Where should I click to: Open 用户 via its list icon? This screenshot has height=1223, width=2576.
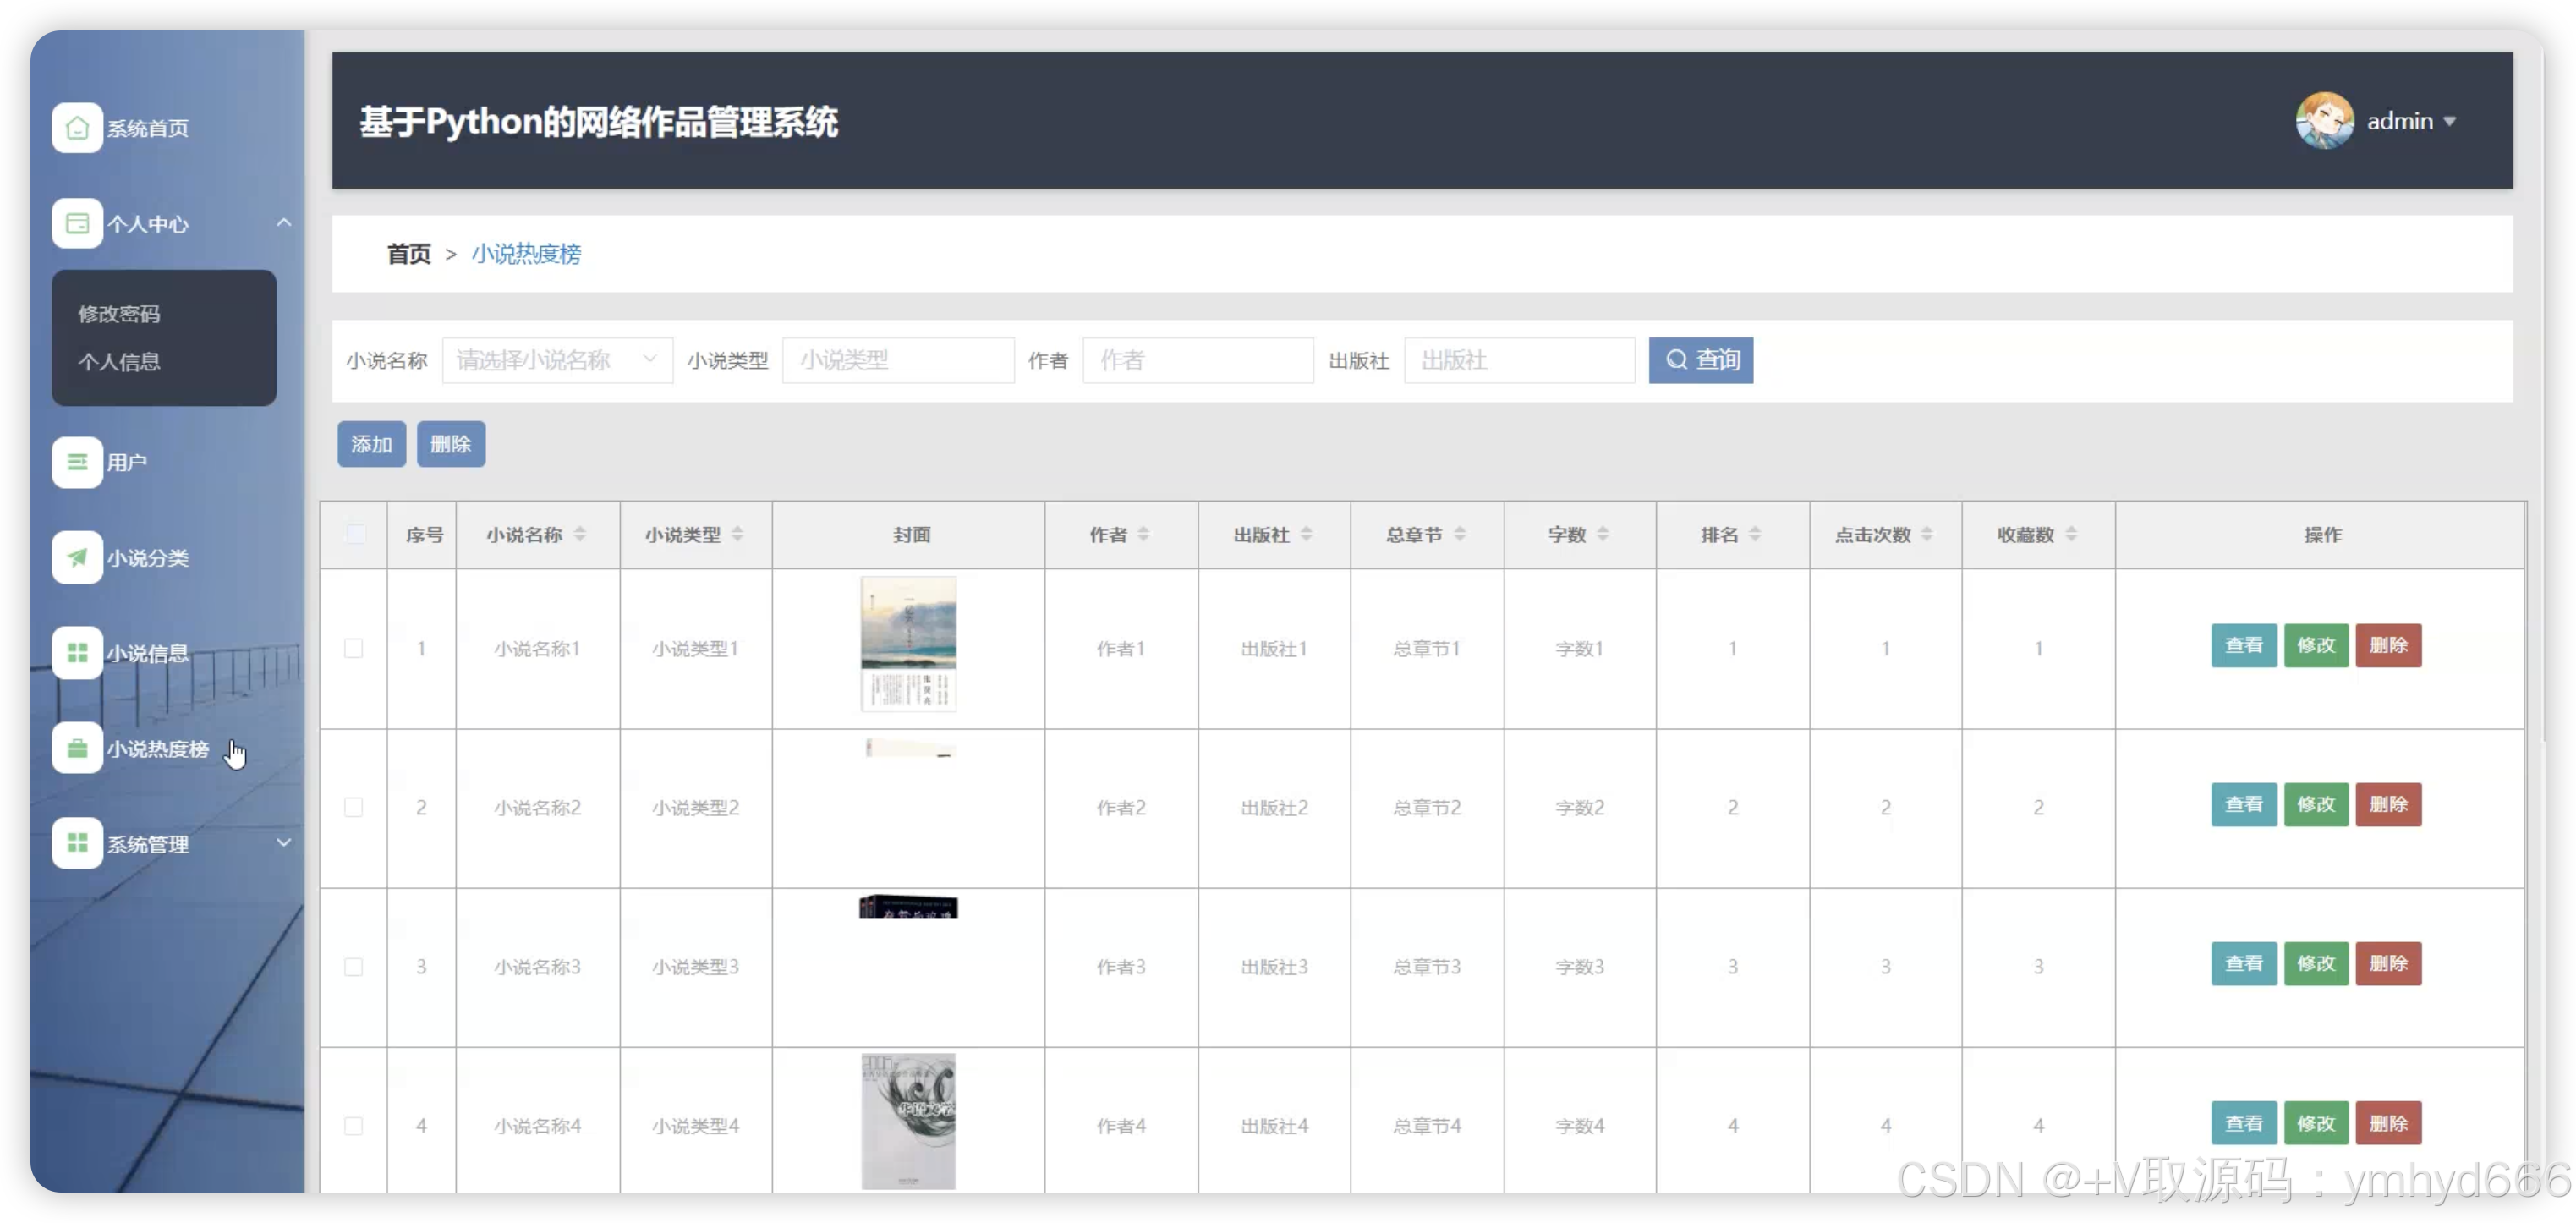77,462
